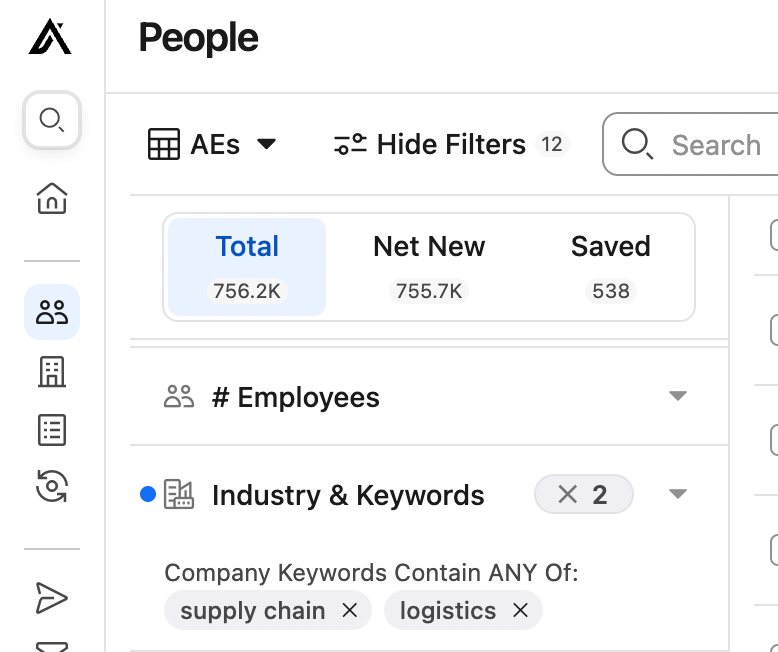Click the Search input field
Image resolution: width=778 pixels, height=652 pixels.
click(715, 145)
